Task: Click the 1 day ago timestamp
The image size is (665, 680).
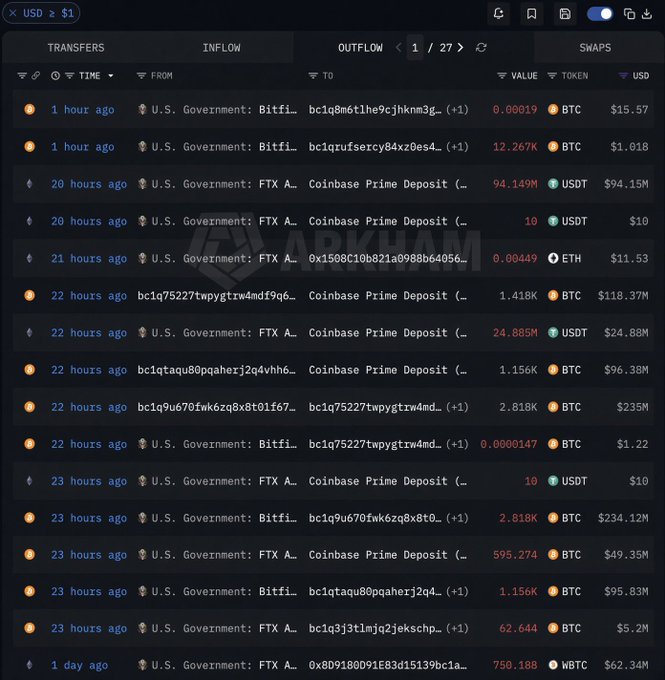Action: [79, 665]
